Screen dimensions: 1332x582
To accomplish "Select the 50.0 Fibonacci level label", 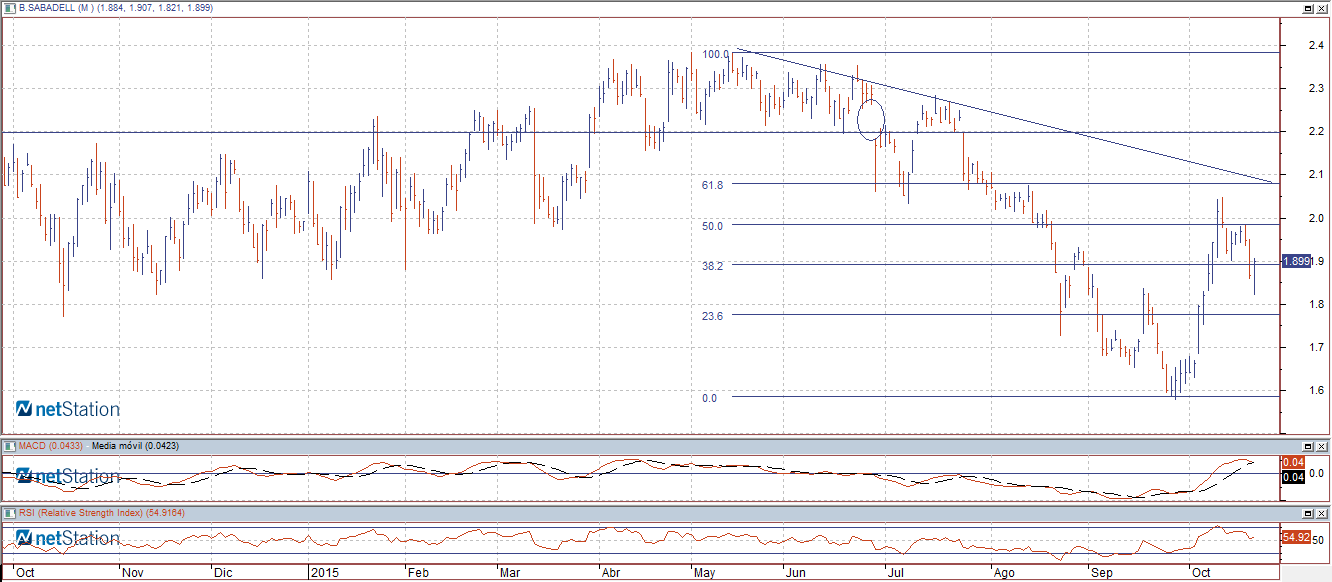I will (712, 226).
